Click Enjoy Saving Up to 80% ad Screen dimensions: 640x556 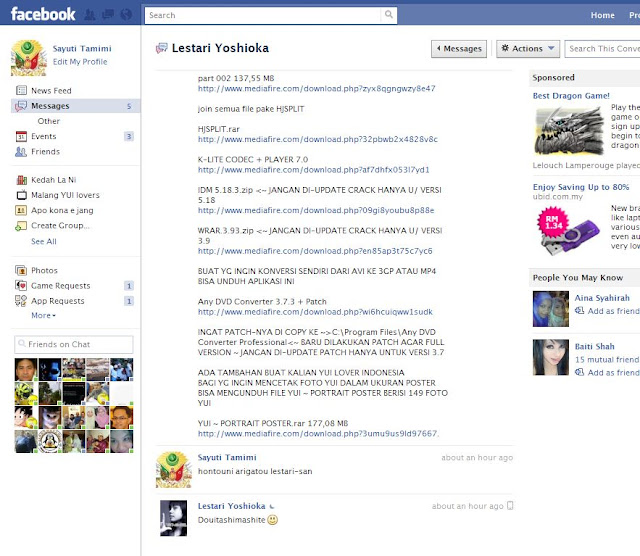click(581, 187)
